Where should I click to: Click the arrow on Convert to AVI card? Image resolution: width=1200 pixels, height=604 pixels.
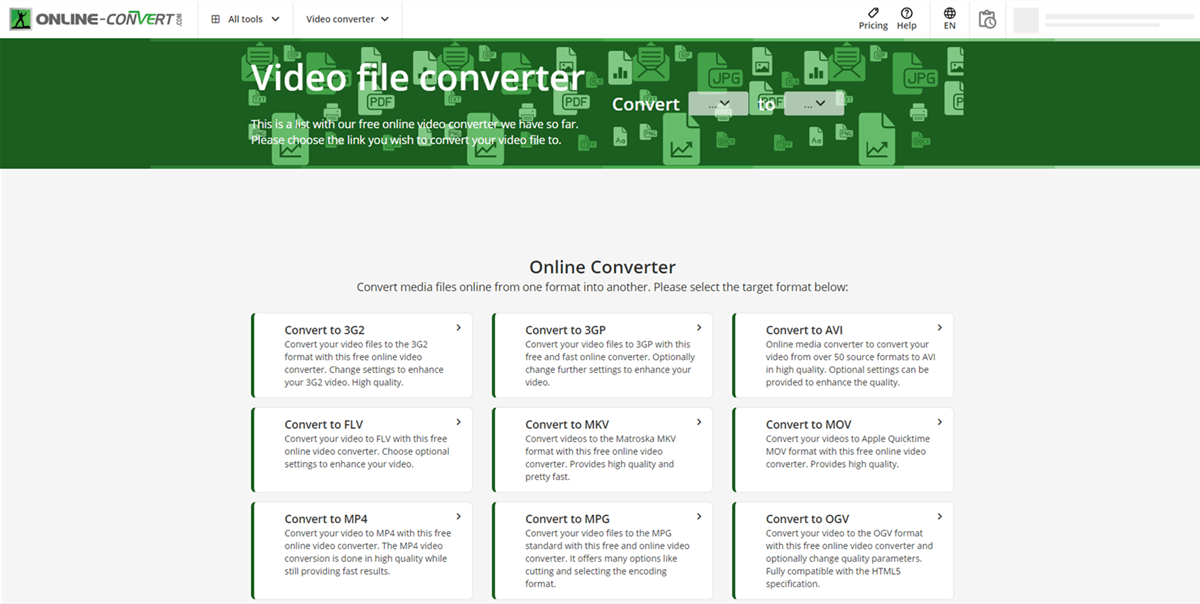pos(940,327)
